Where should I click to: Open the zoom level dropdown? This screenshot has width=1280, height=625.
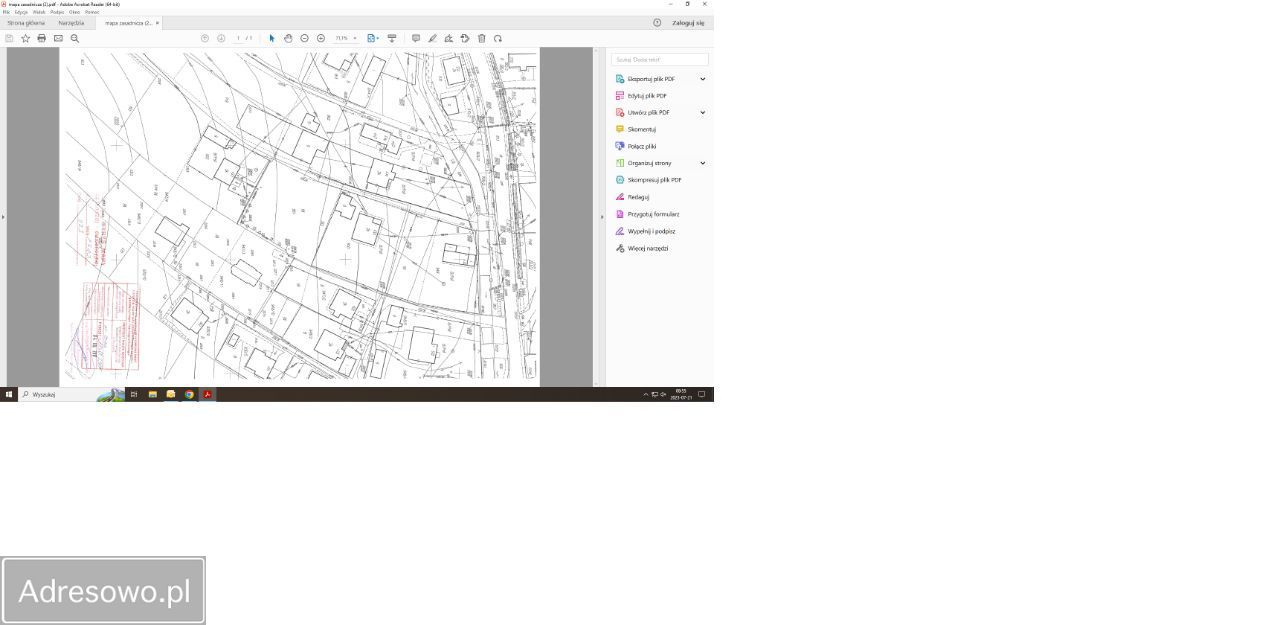click(x=354, y=38)
